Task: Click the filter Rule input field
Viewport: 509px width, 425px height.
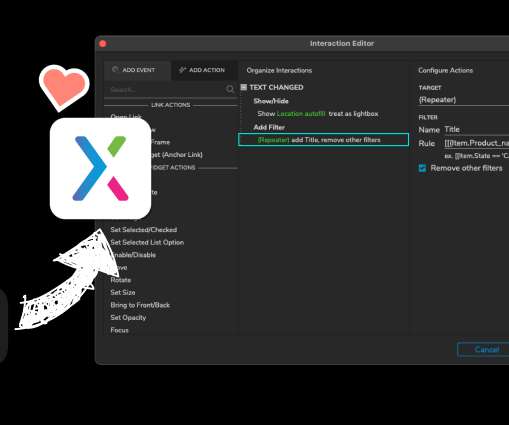Action: [476, 143]
